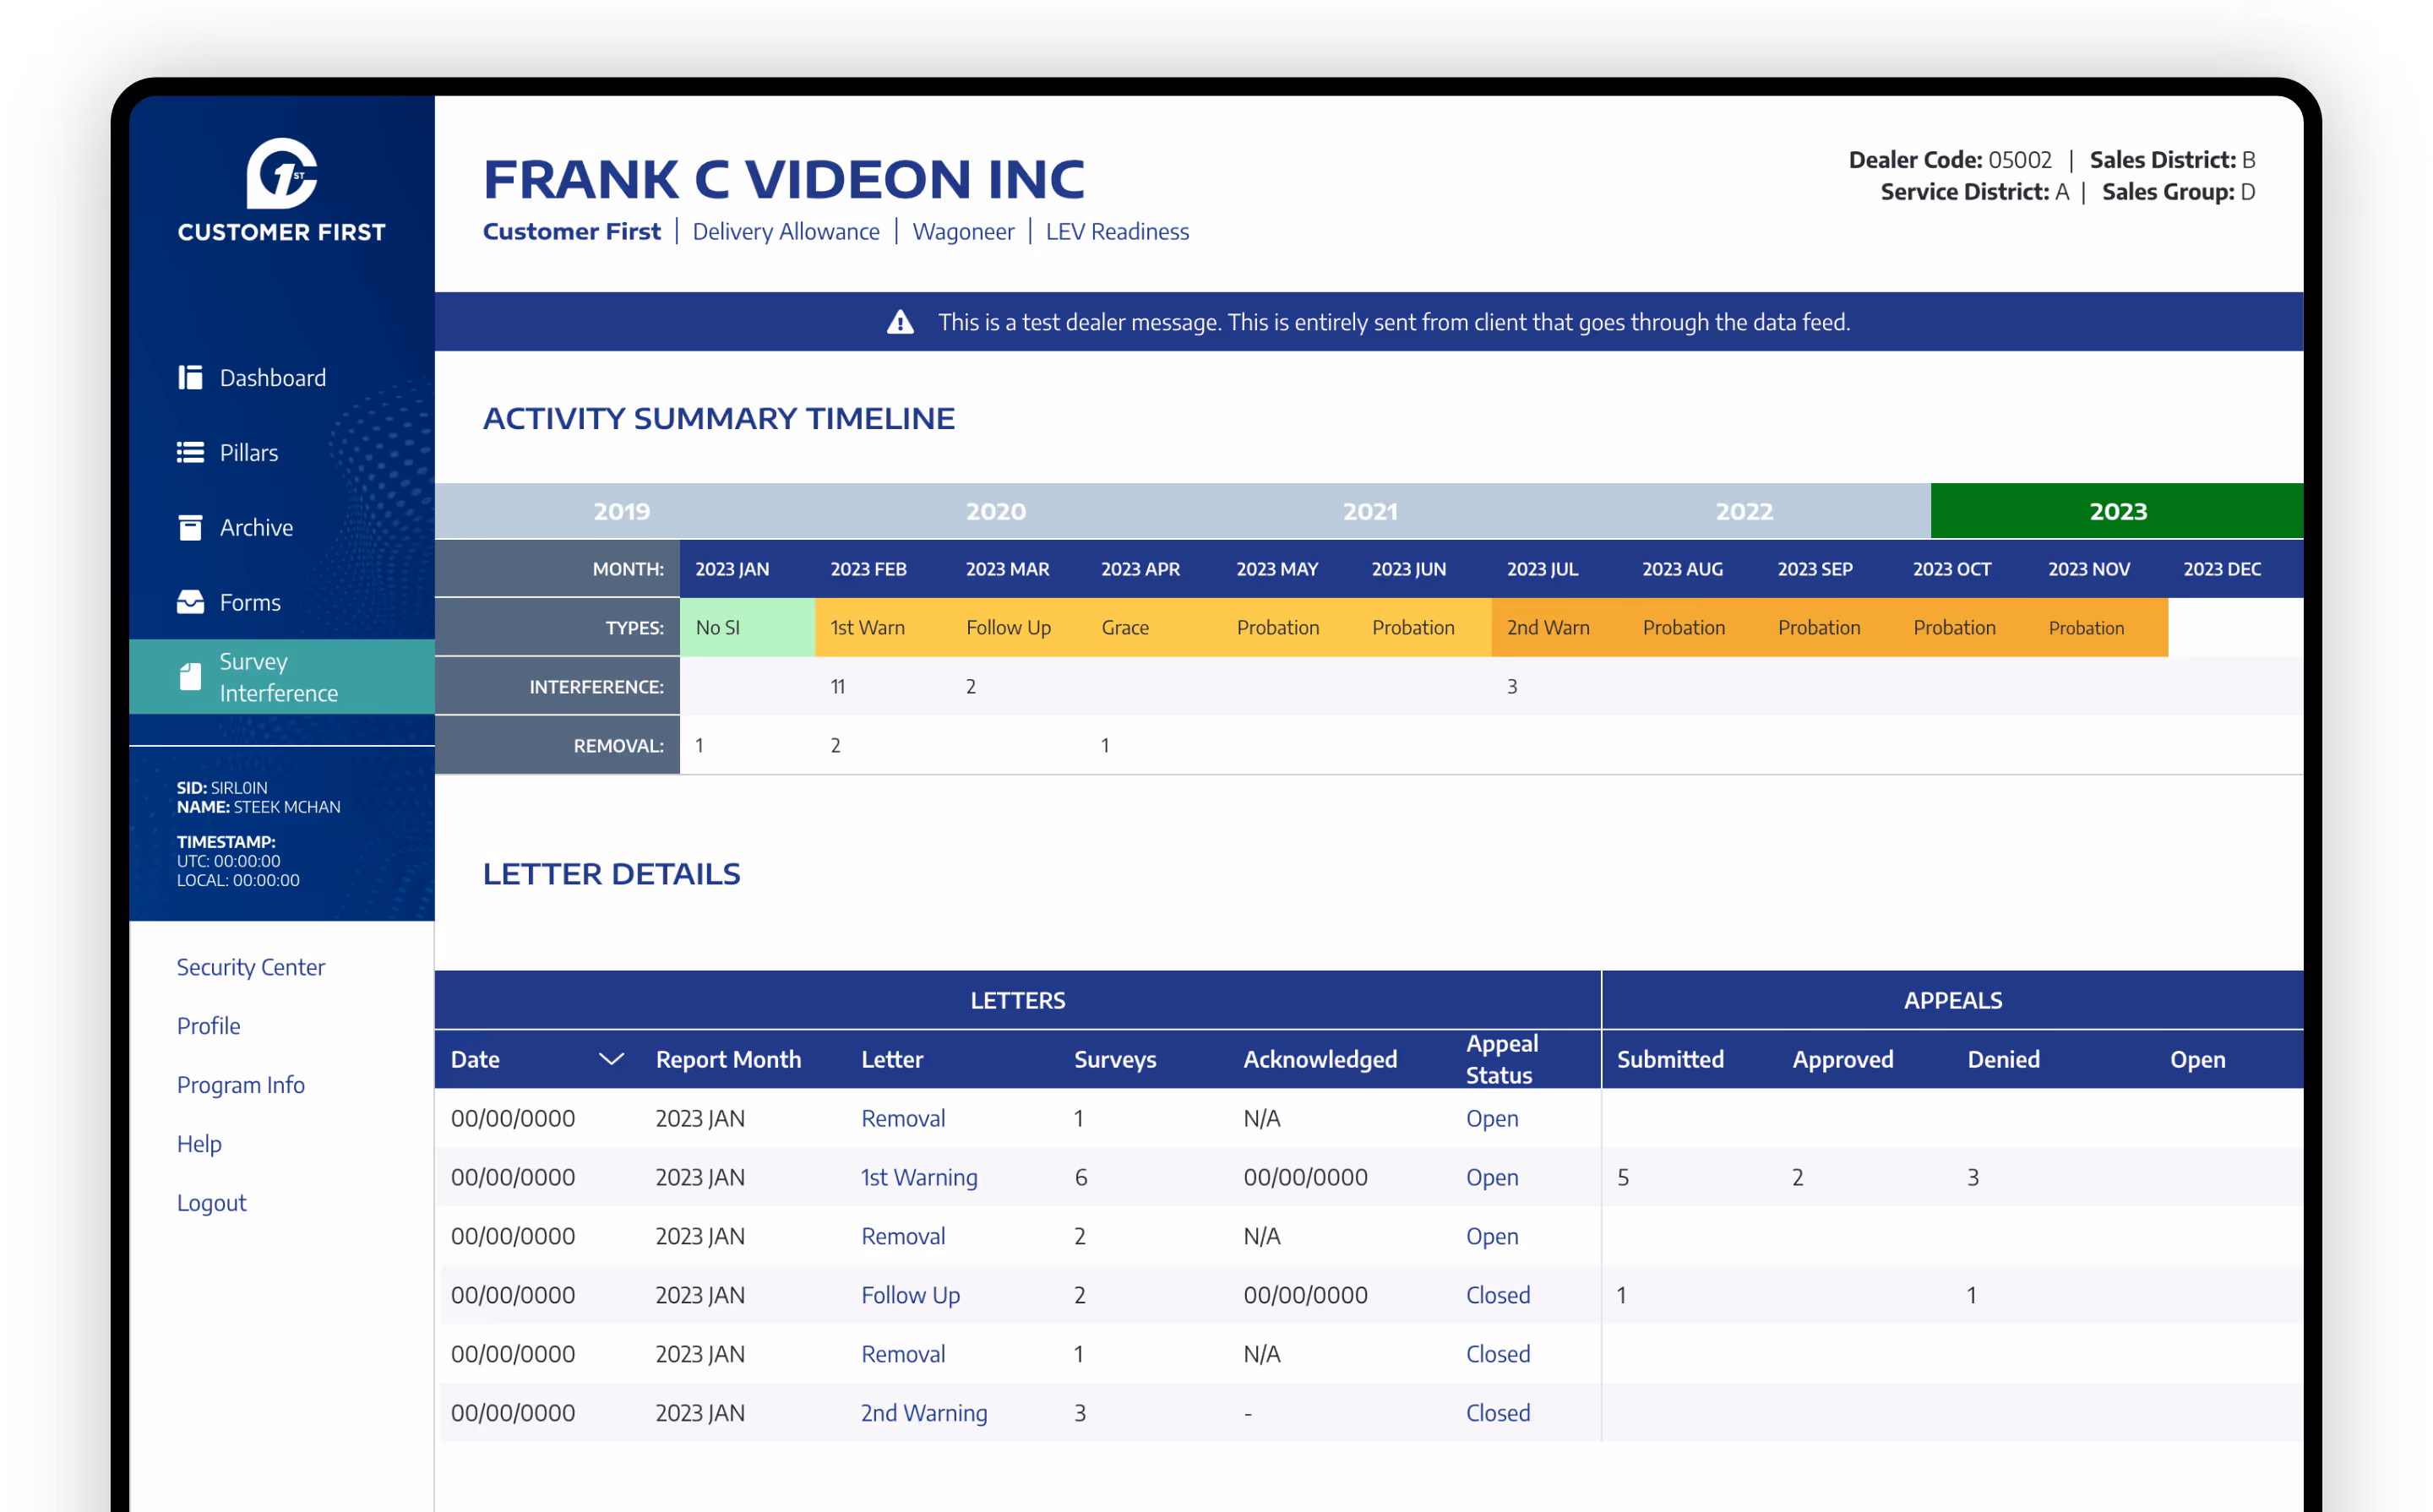This screenshot has width=2433, height=1512.
Task: Click the Appeal Status column header
Action: pos(1501,1059)
